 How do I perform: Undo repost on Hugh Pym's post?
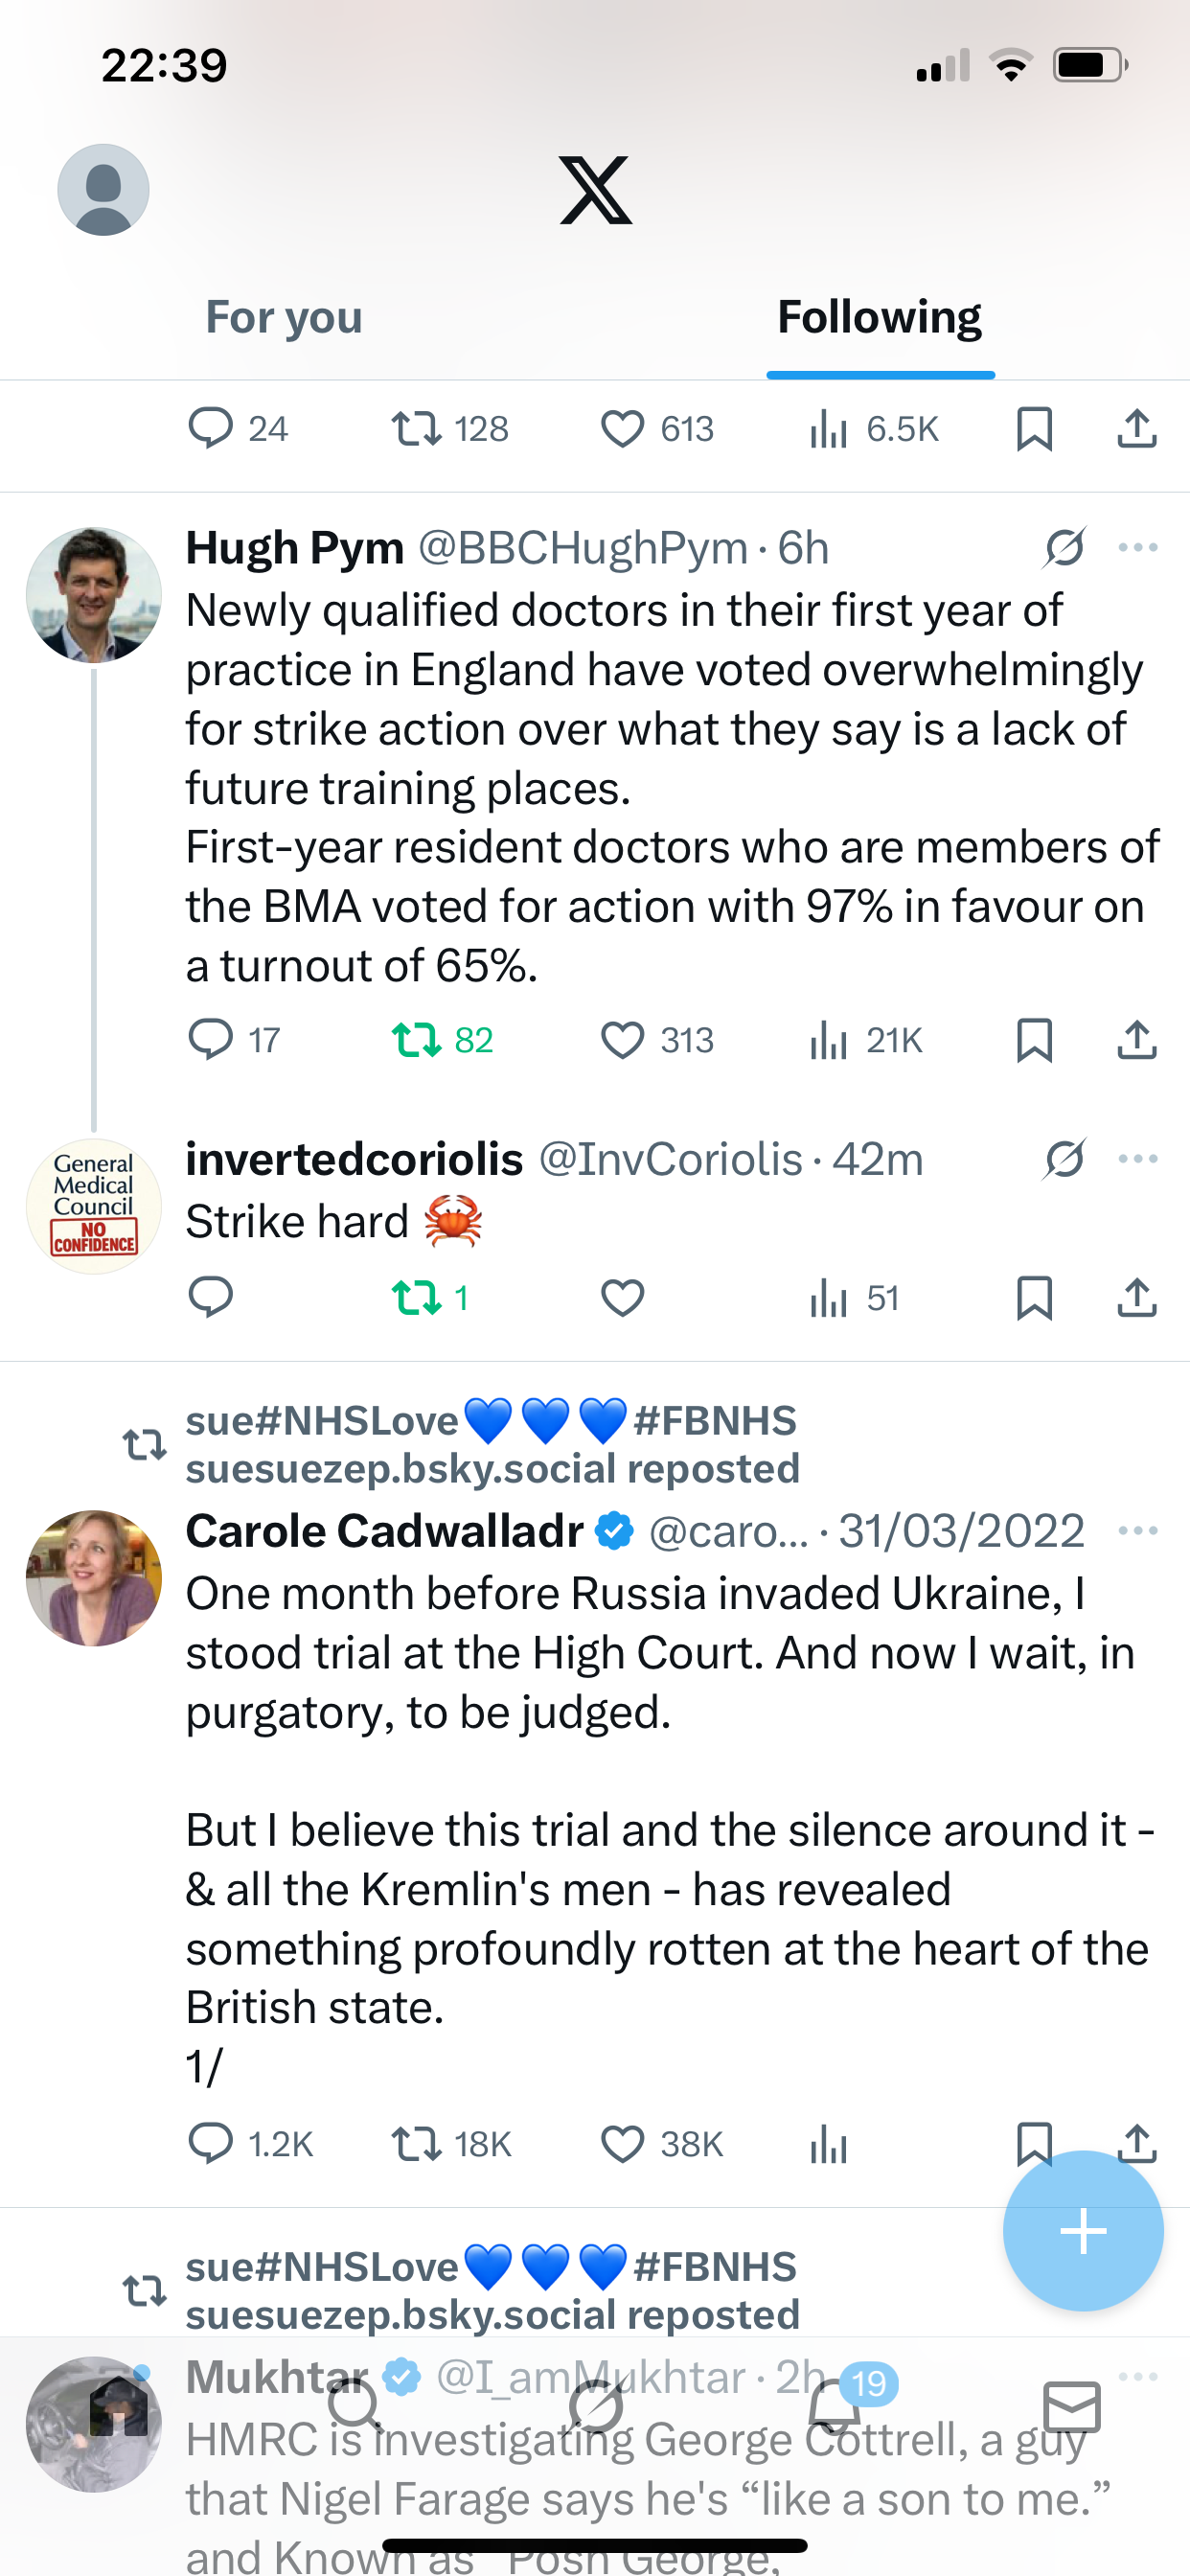[x=416, y=1040]
